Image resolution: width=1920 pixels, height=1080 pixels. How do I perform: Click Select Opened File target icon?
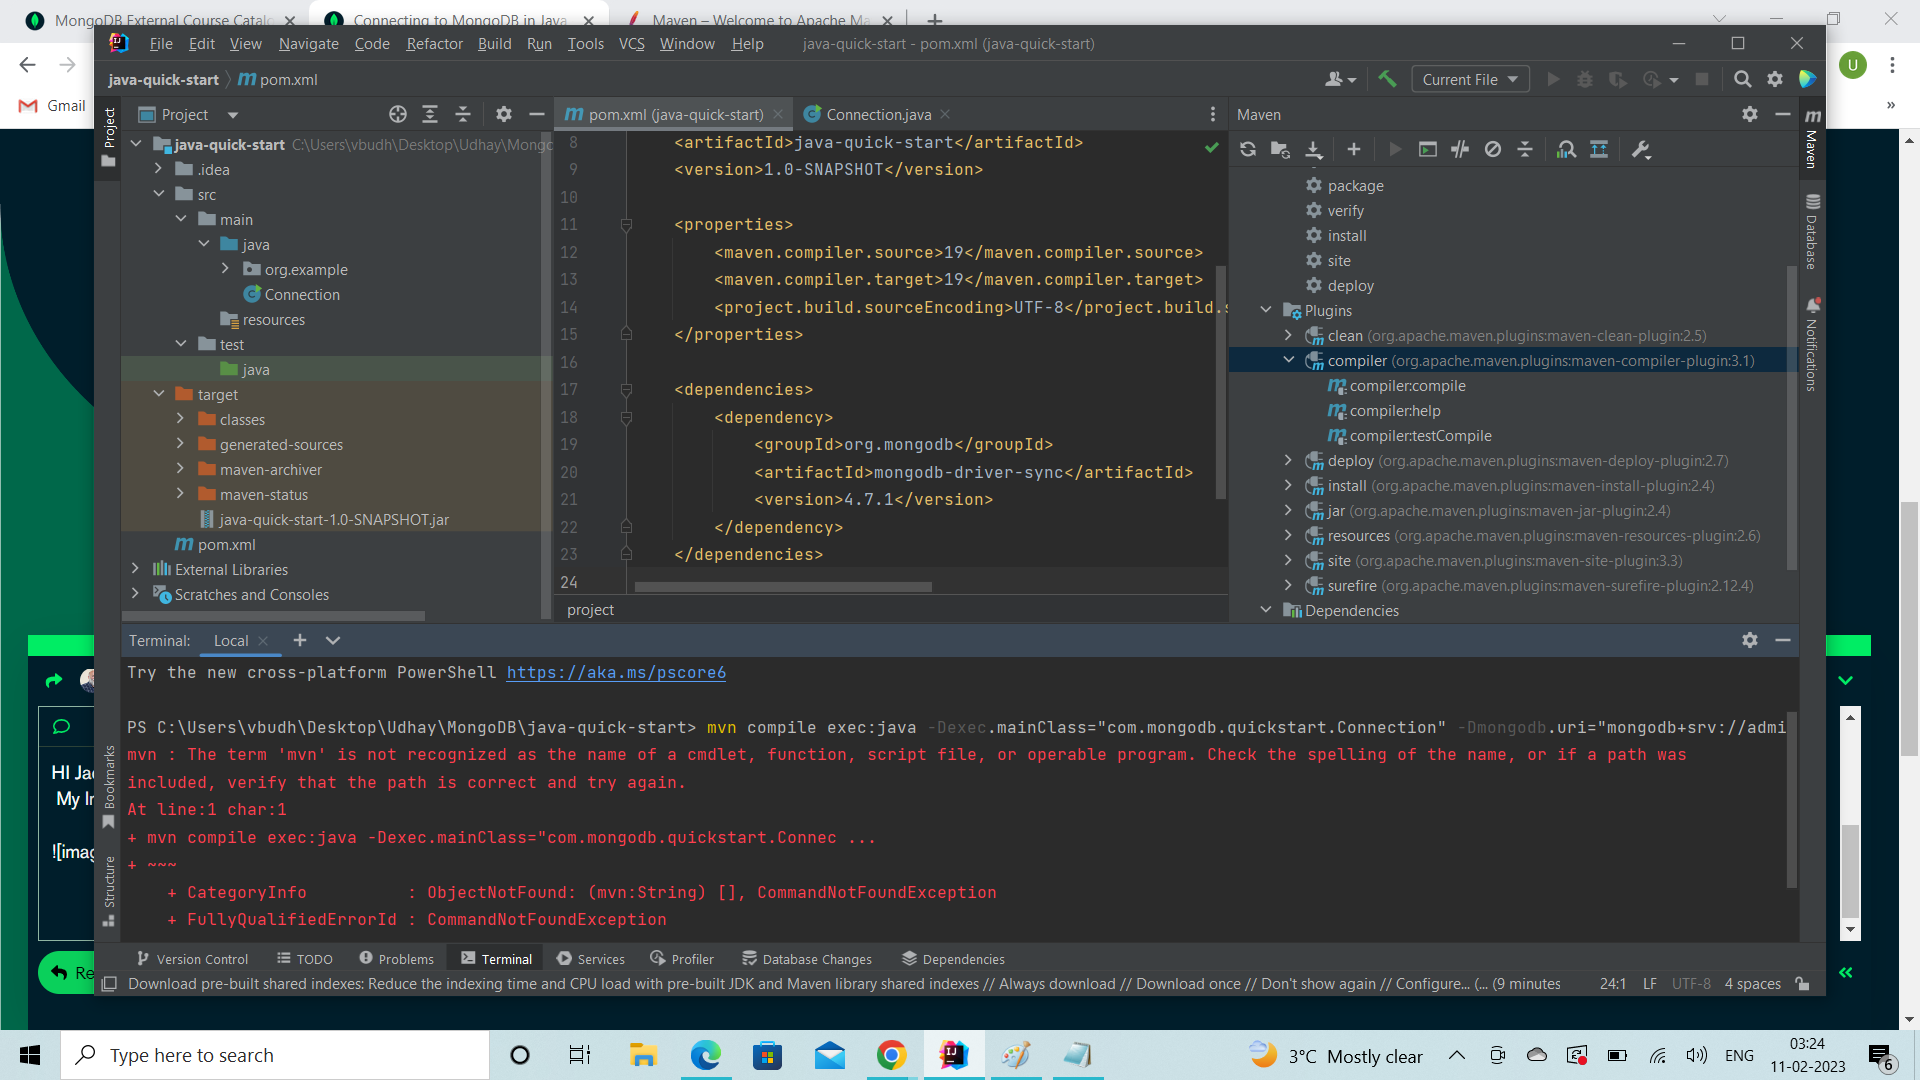(398, 114)
